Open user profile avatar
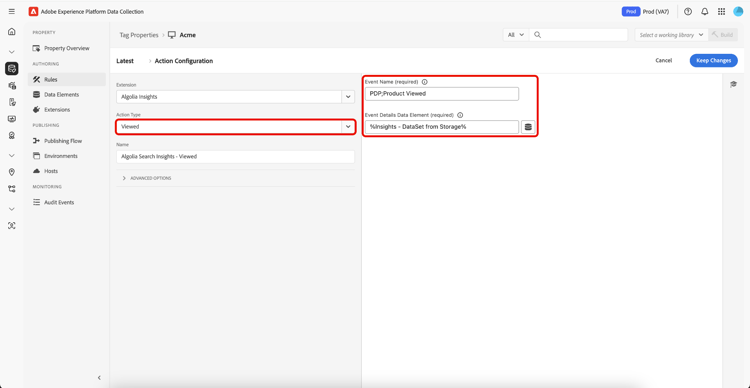 pos(738,11)
